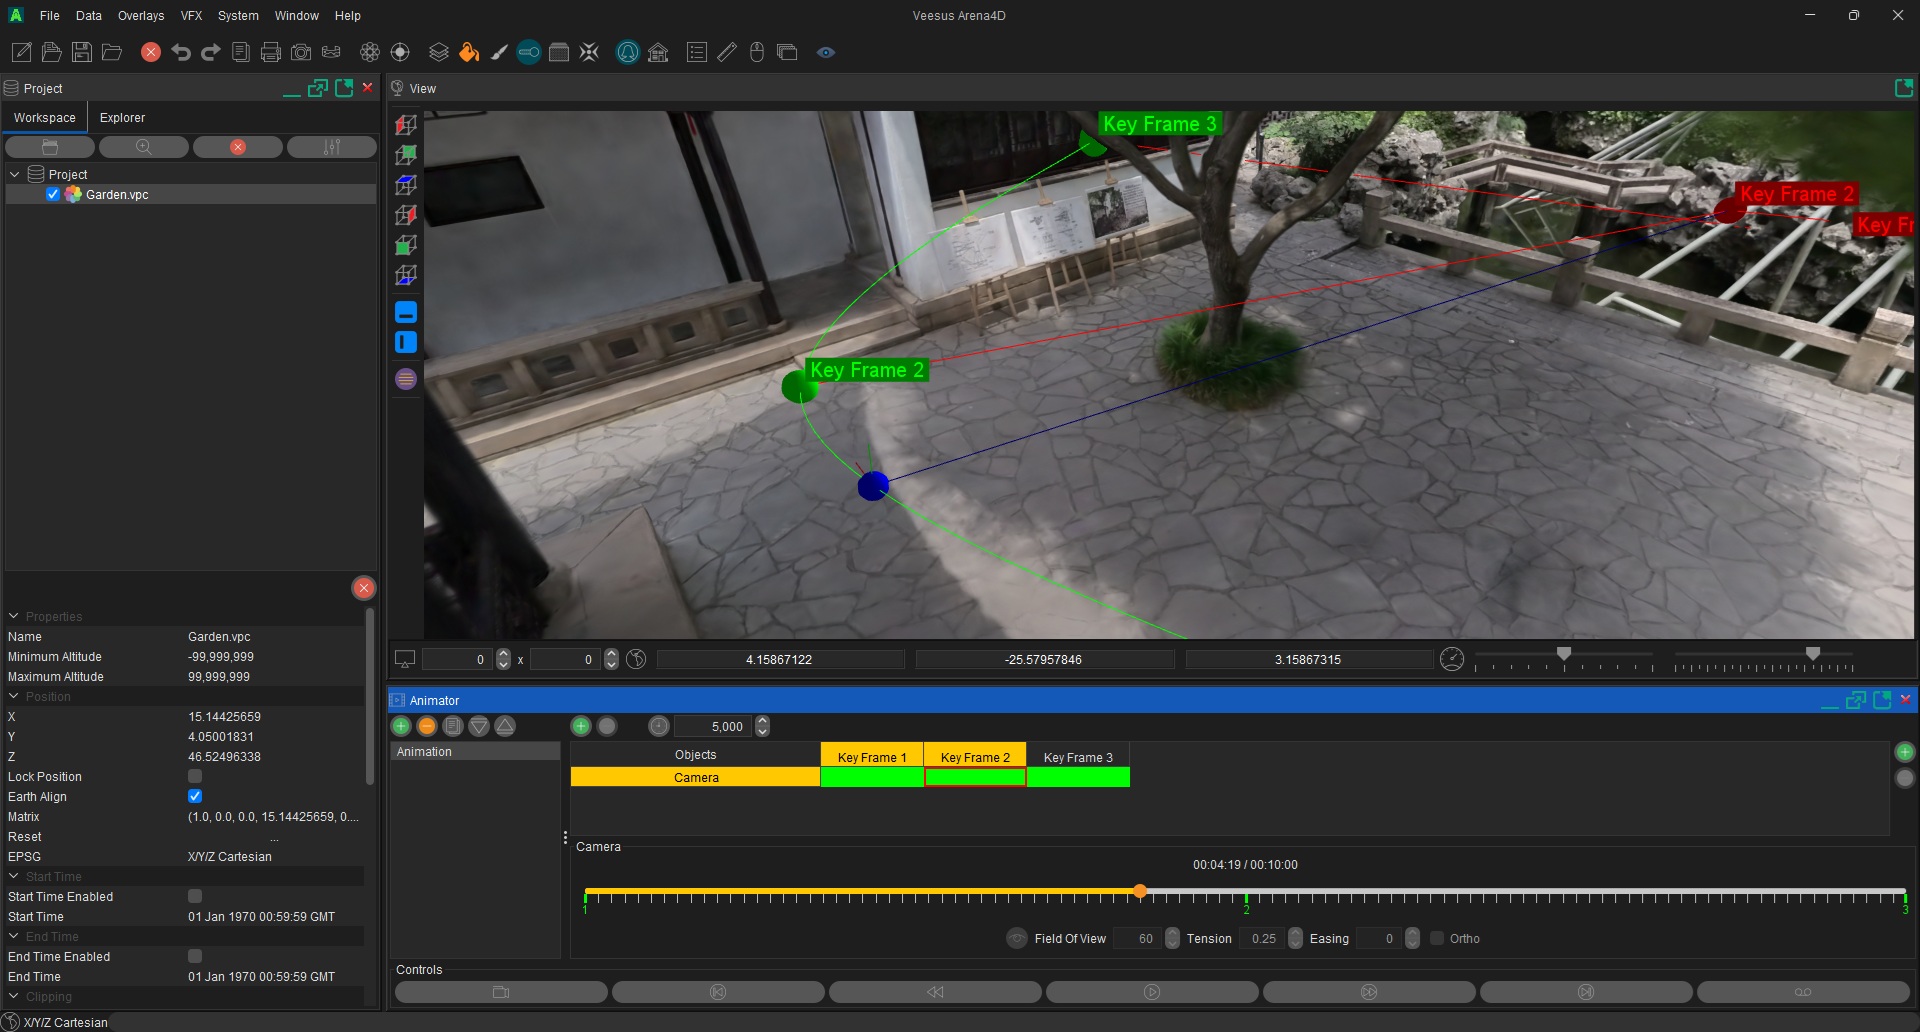Select the layers stack icon in the toolbar

tap(438, 52)
